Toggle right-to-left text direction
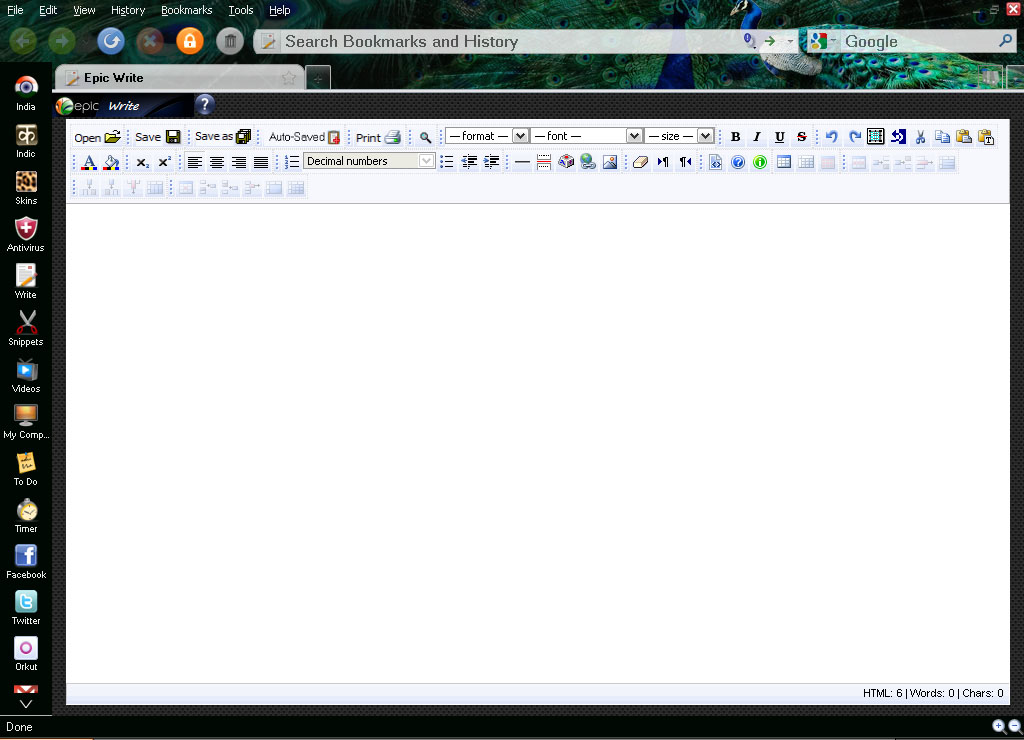The width and height of the screenshot is (1024, 740). [x=685, y=161]
